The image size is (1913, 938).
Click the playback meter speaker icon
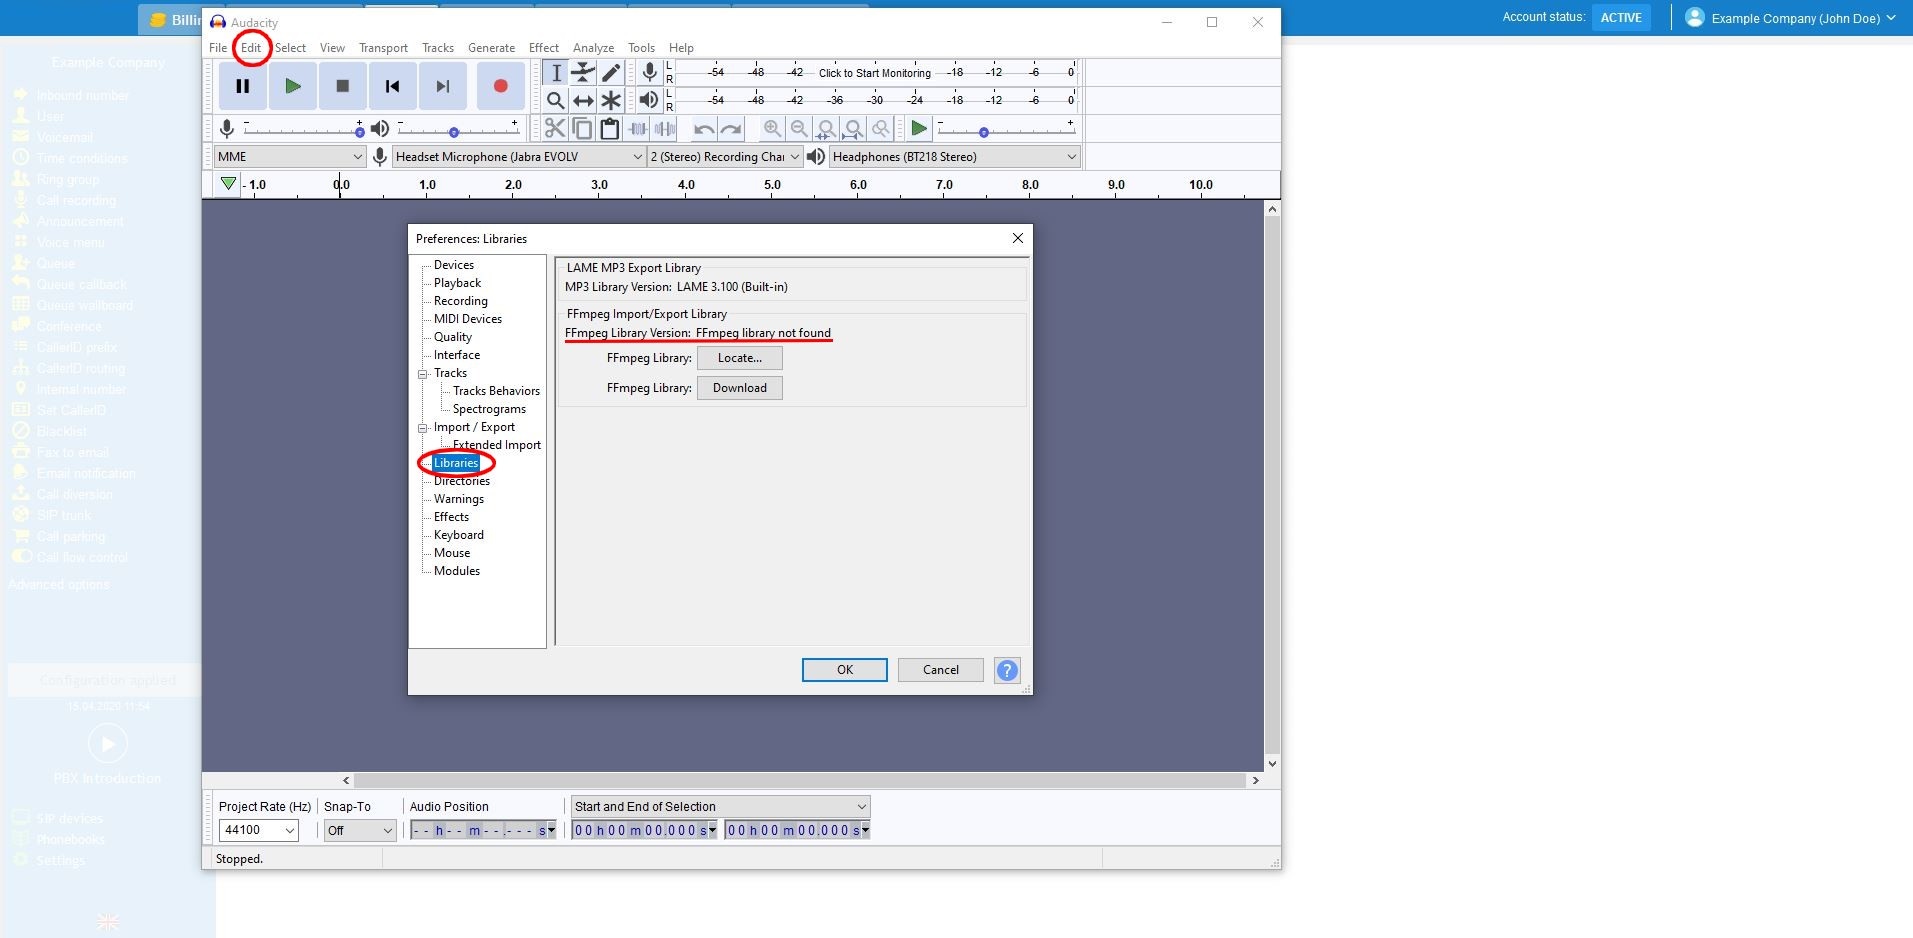click(650, 99)
